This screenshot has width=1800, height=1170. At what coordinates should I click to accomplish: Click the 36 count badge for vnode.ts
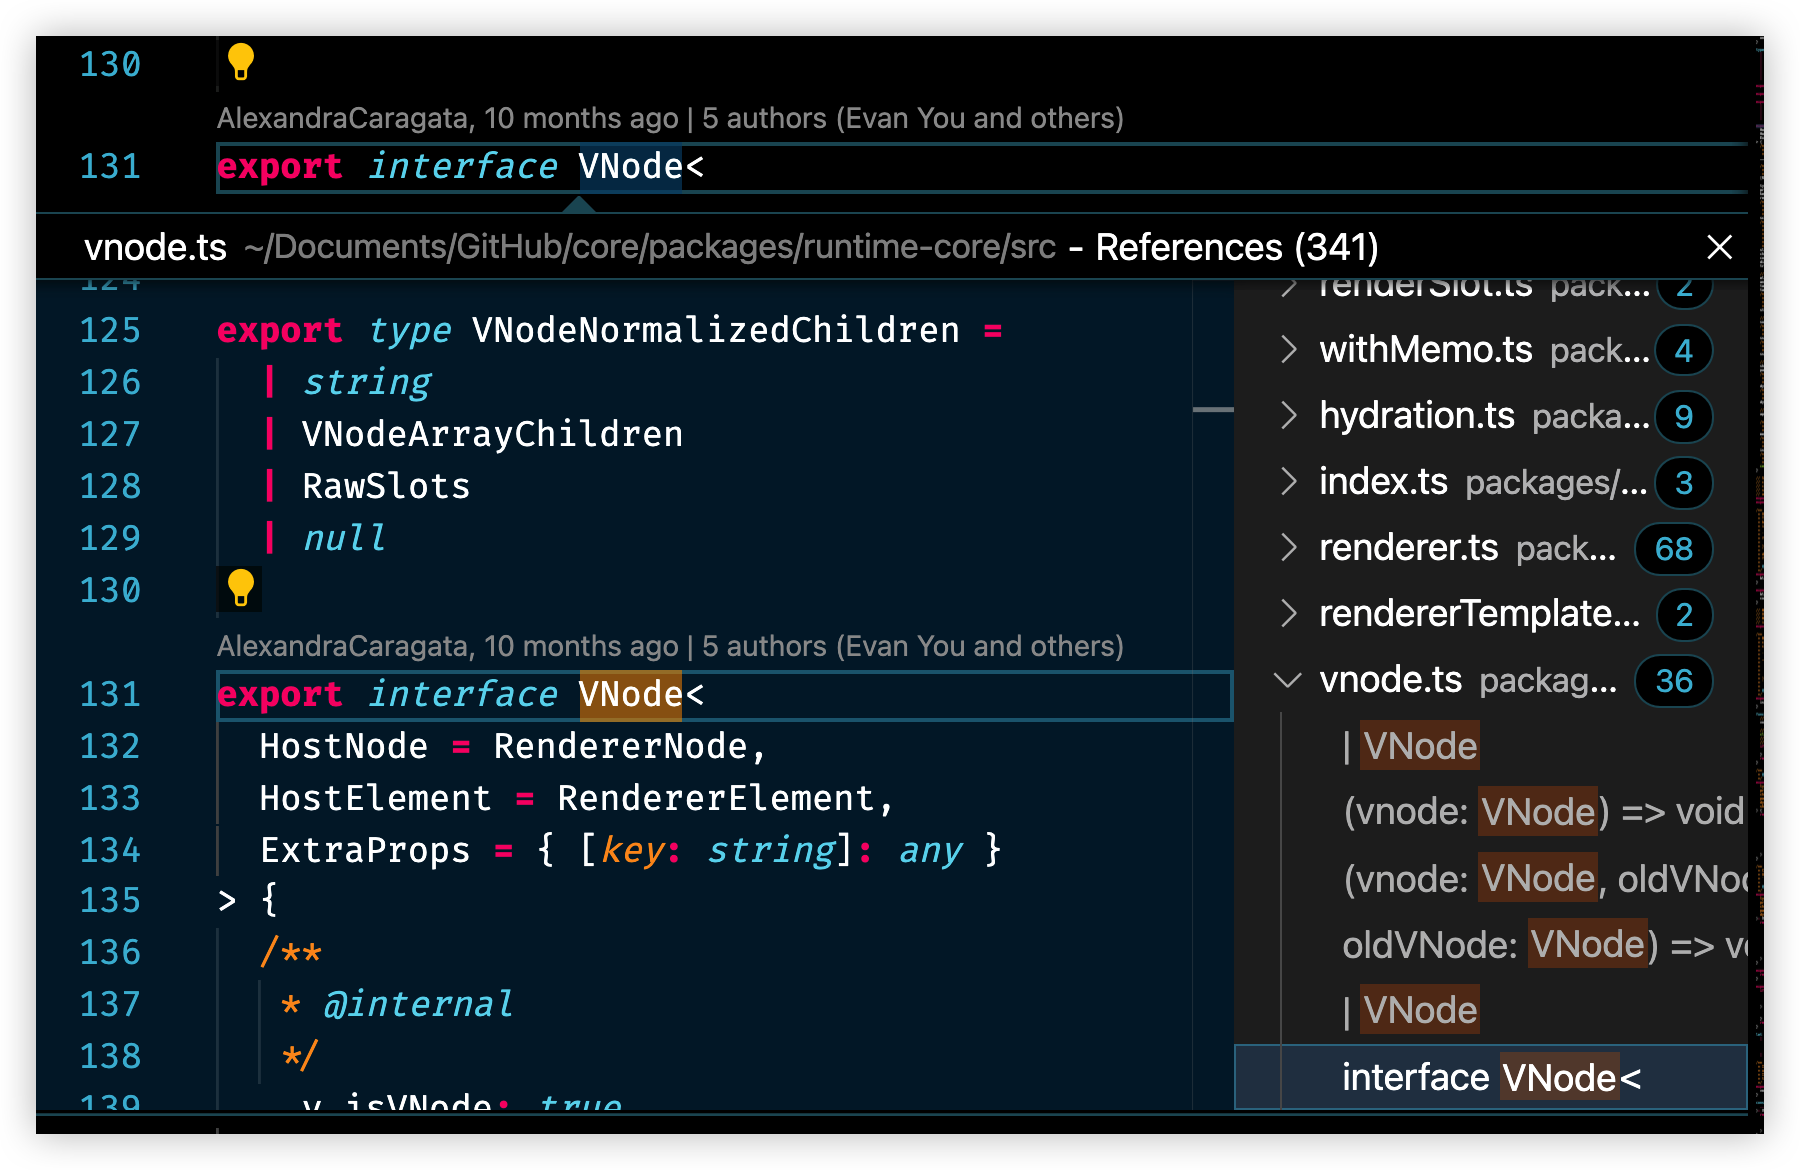click(x=1673, y=681)
